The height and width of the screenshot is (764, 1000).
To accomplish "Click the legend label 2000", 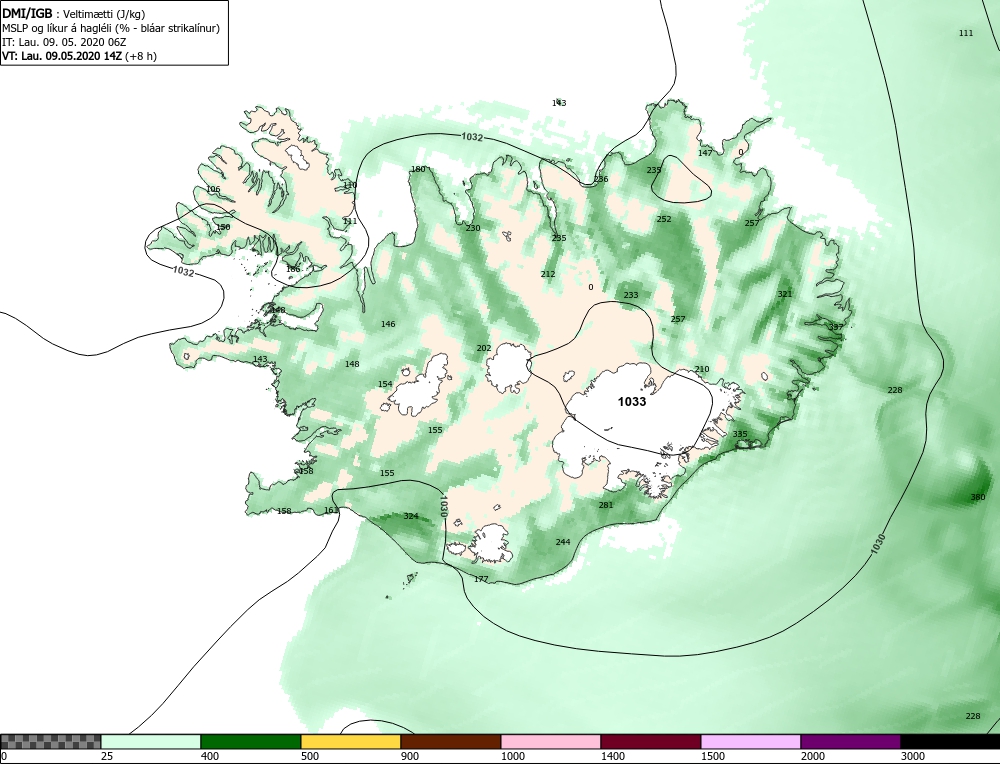I will (x=813, y=756).
